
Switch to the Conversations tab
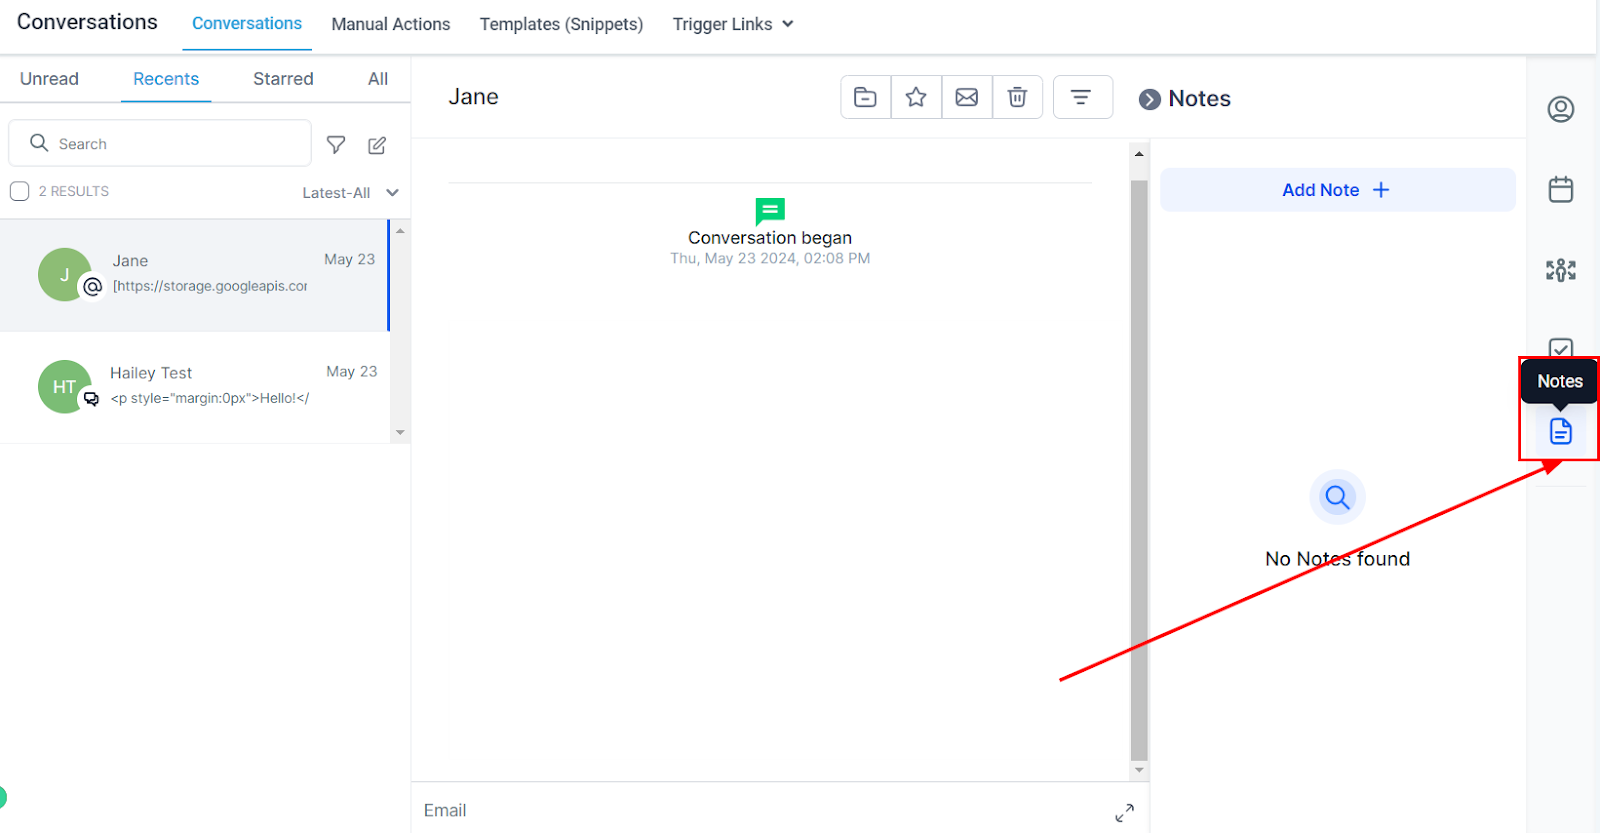point(247,24)
